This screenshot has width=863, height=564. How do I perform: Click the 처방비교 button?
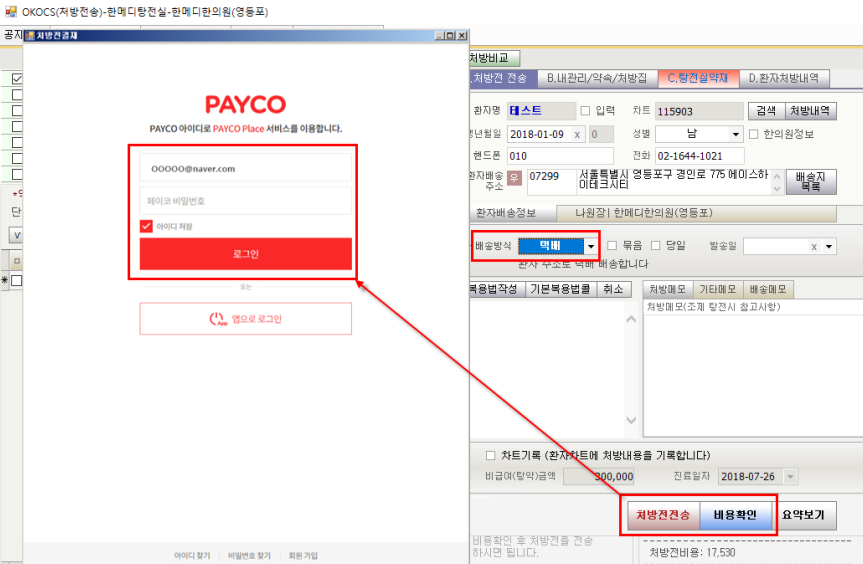(x=493, y=58)
